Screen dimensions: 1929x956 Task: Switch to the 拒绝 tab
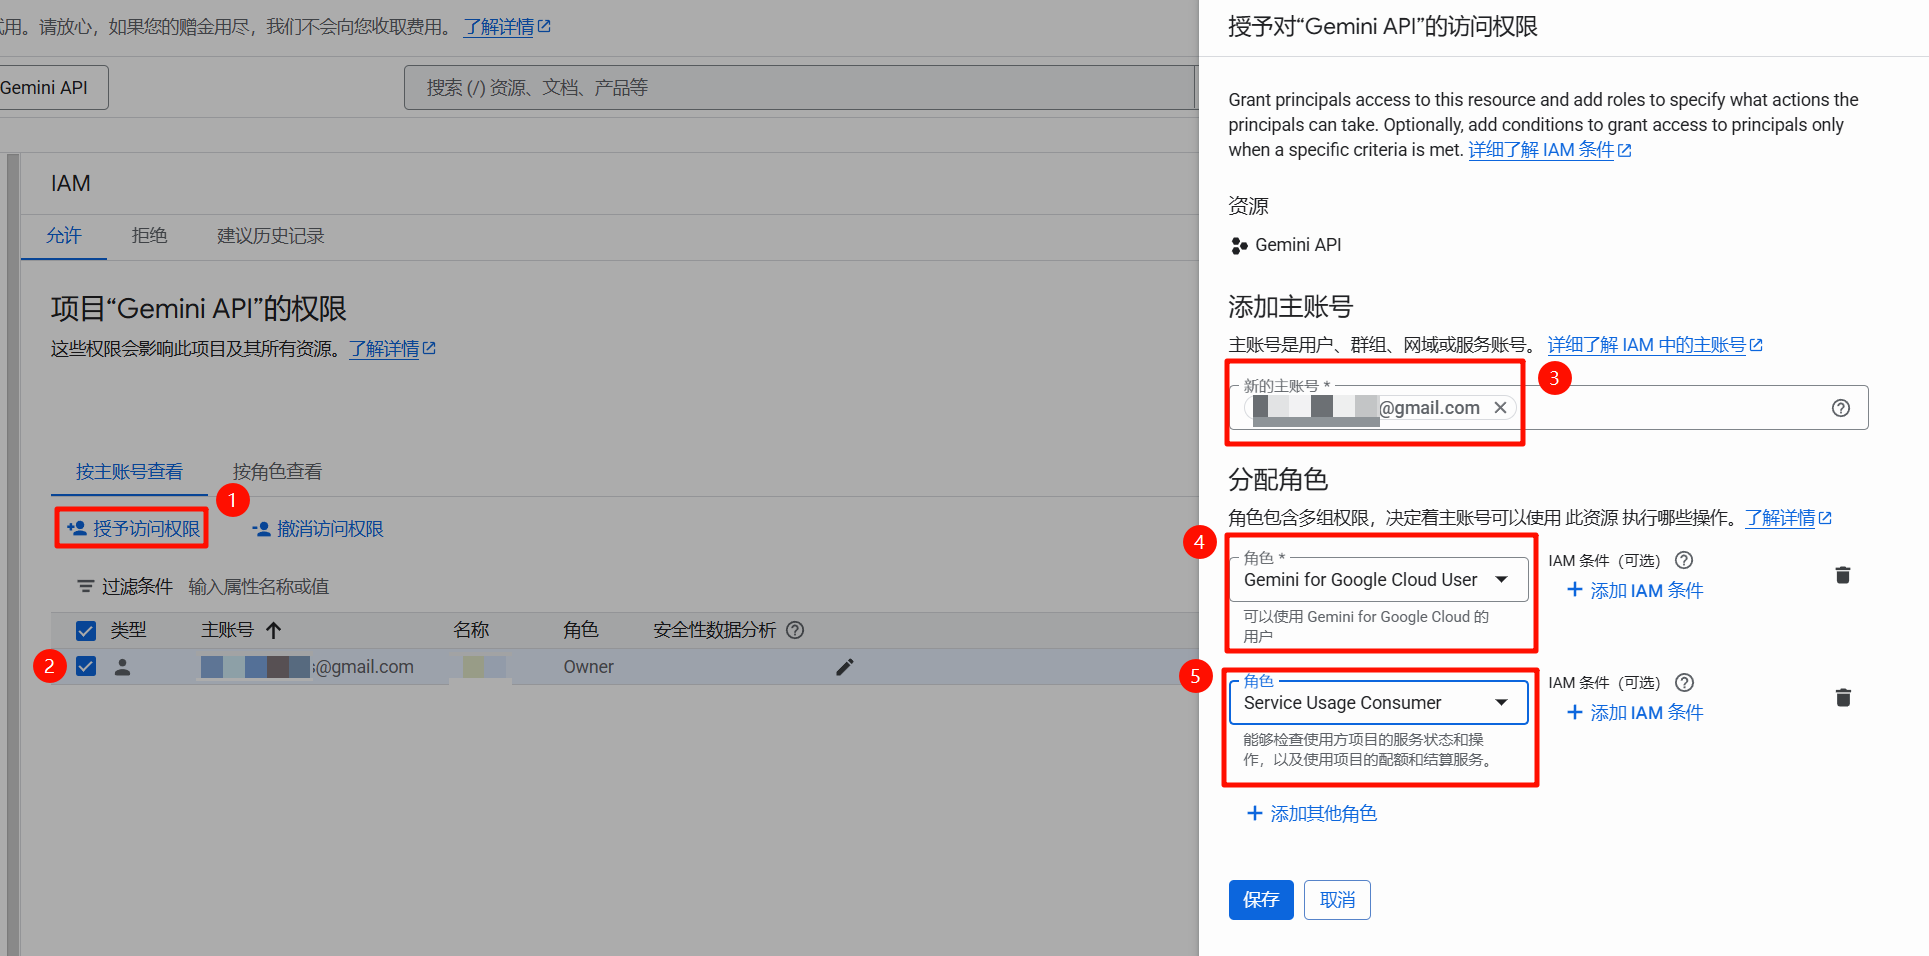(x=149, y=236)
